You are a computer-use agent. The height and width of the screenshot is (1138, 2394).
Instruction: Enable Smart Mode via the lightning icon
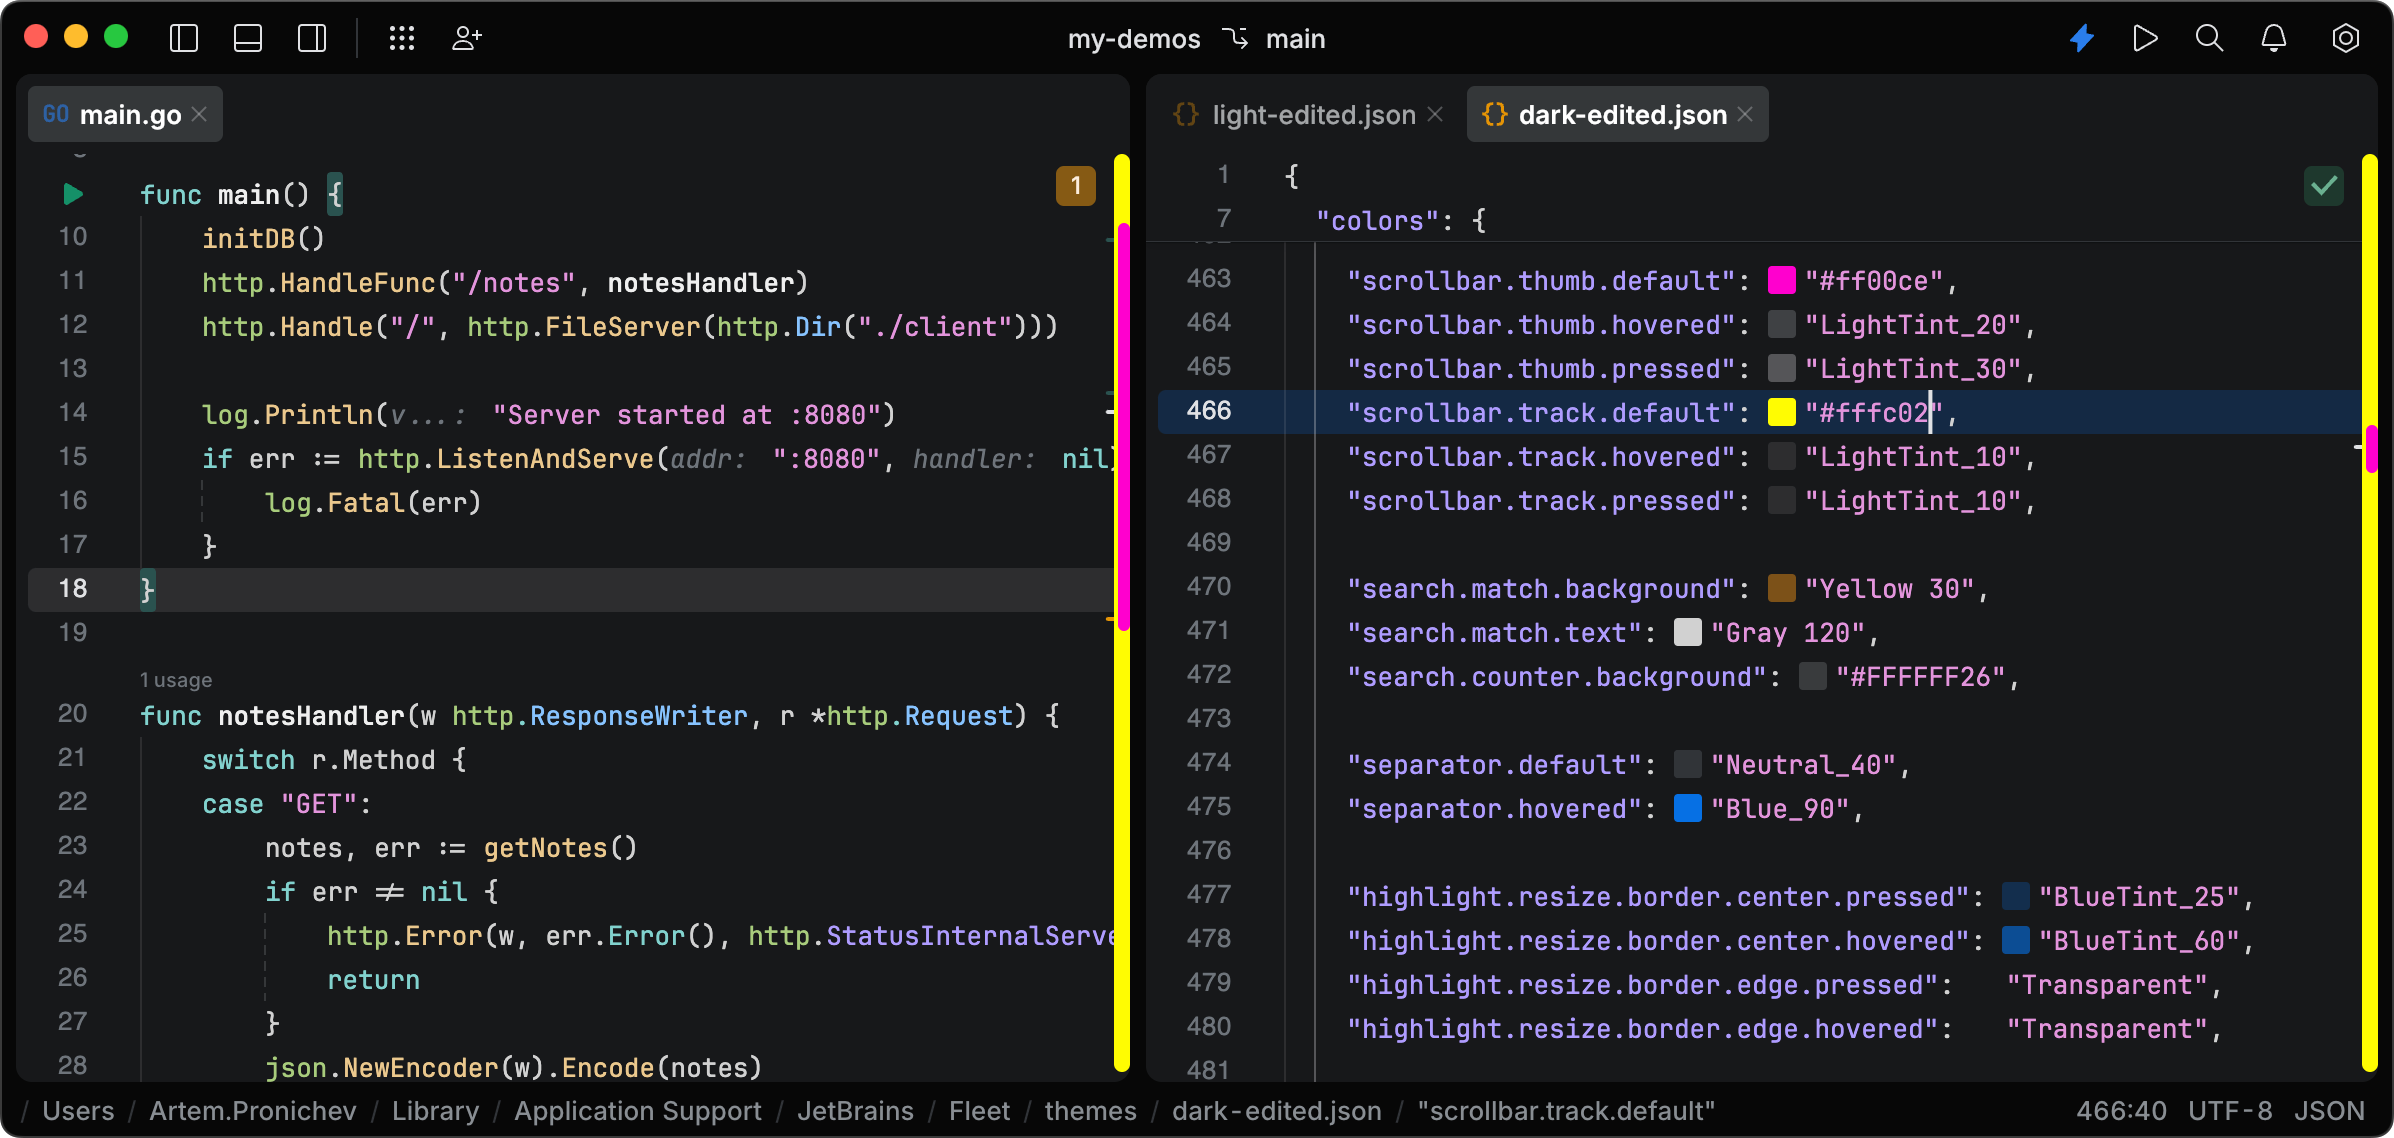coord(2081,38)
